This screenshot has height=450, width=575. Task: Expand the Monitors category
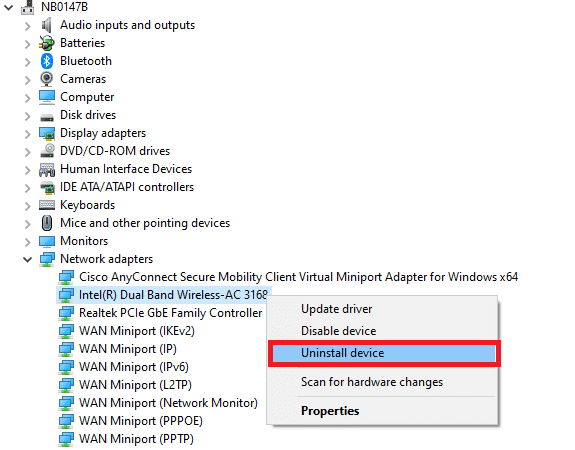tap(28, 242)
